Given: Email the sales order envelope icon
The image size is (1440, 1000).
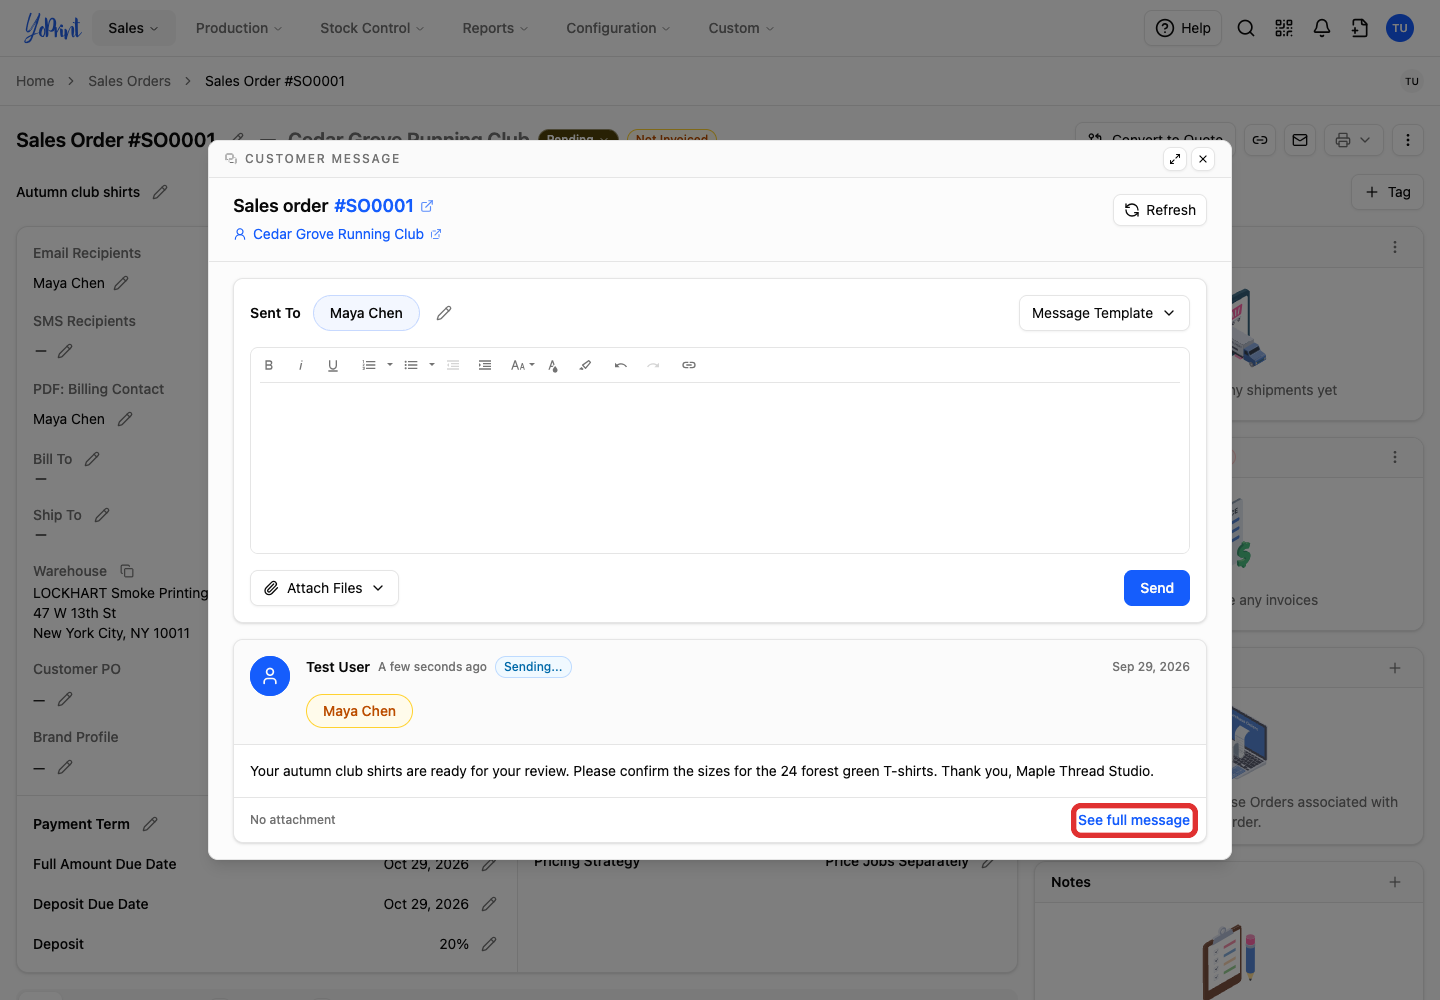Looking at the screenshot, I should 1300,140.
